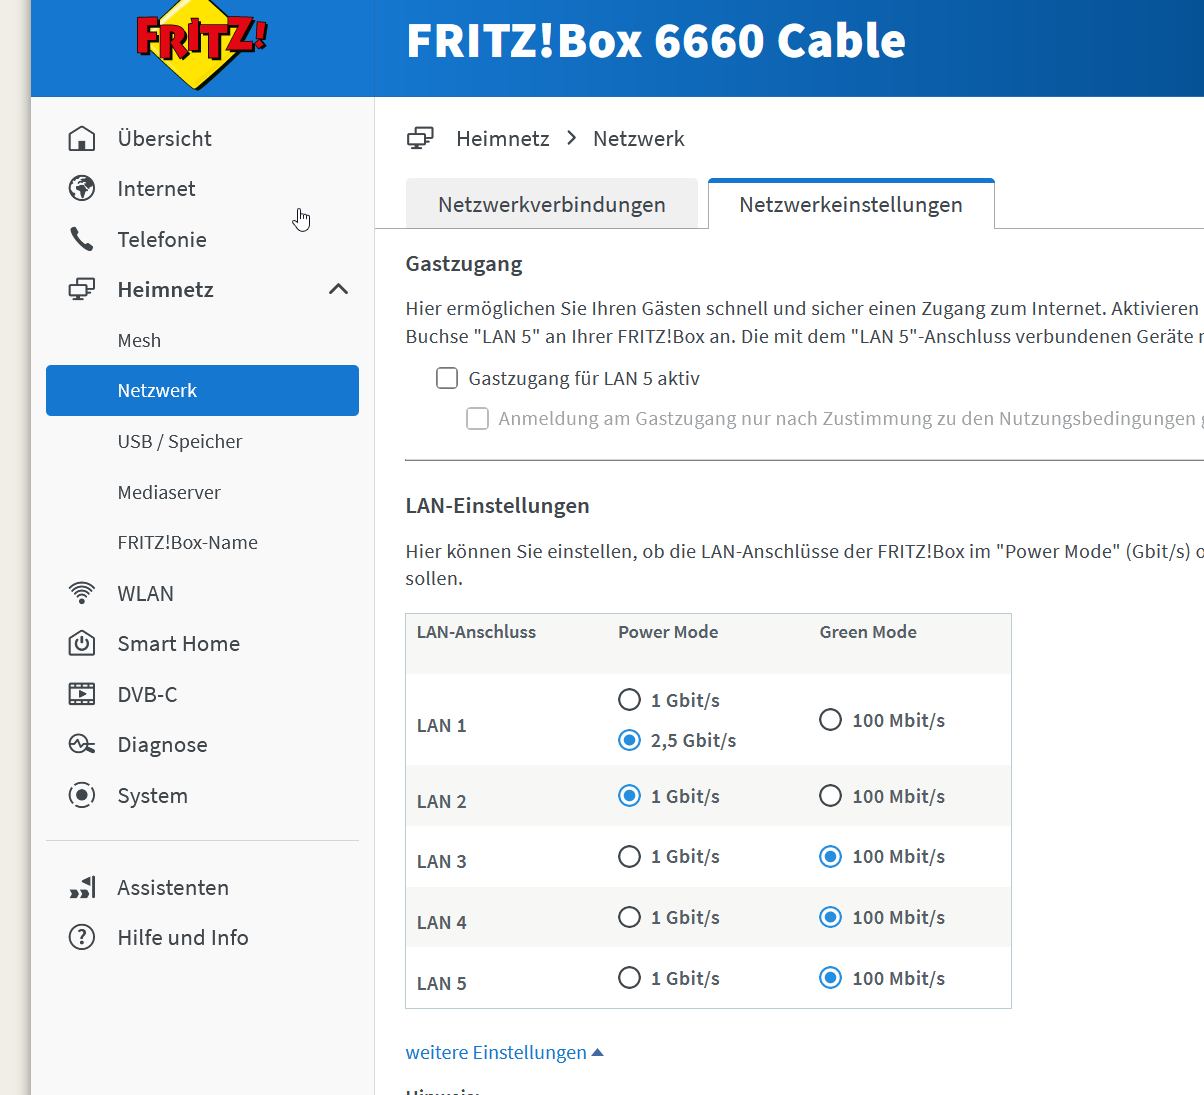1204x1095 pixels.
Task: Go to USB / Speicher page
Action: [x=180, y=441]
